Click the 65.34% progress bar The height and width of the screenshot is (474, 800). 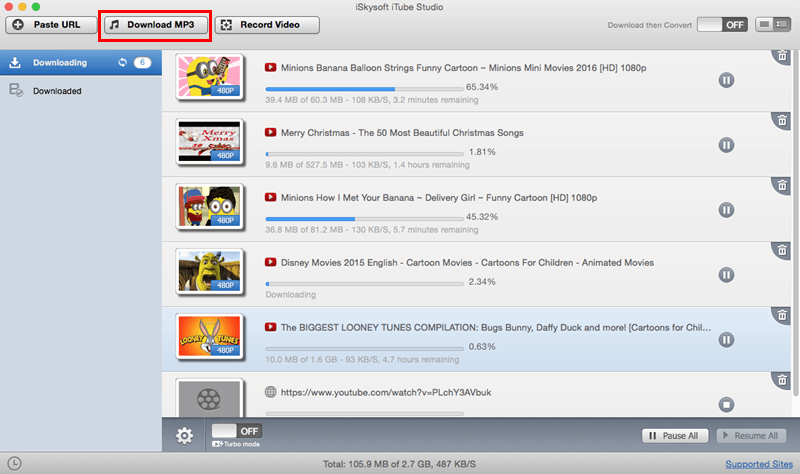click(x=364, y=89)
